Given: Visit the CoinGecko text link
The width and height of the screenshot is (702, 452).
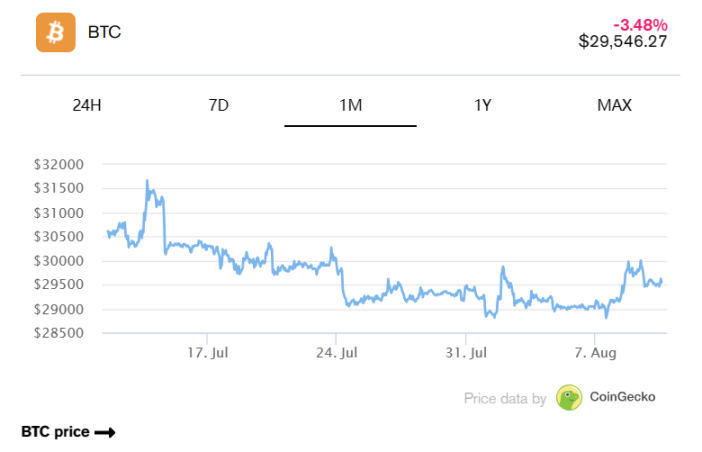Looking at the screenshot, I should (622, 397).
